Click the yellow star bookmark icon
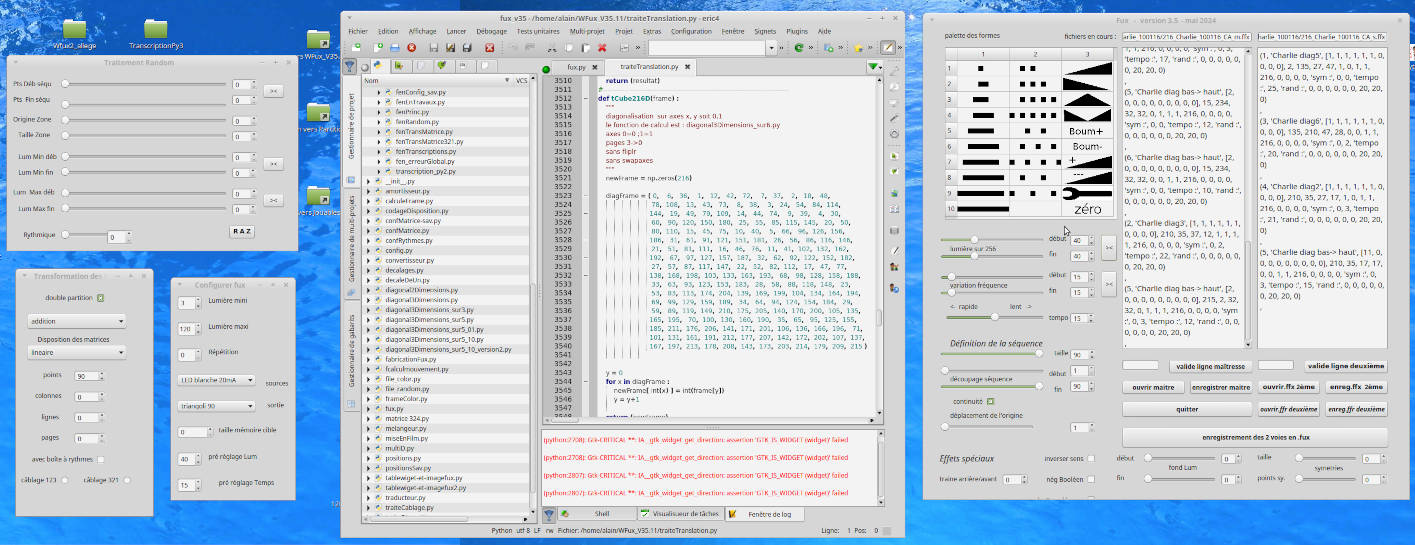This screenshot has width=1415, height=545. (x=858, y=47)
